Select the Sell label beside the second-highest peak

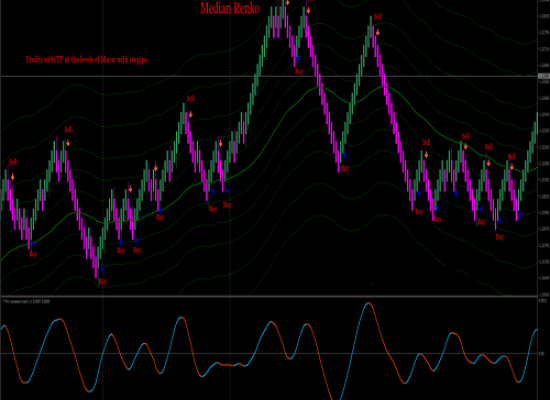(378, 16)
